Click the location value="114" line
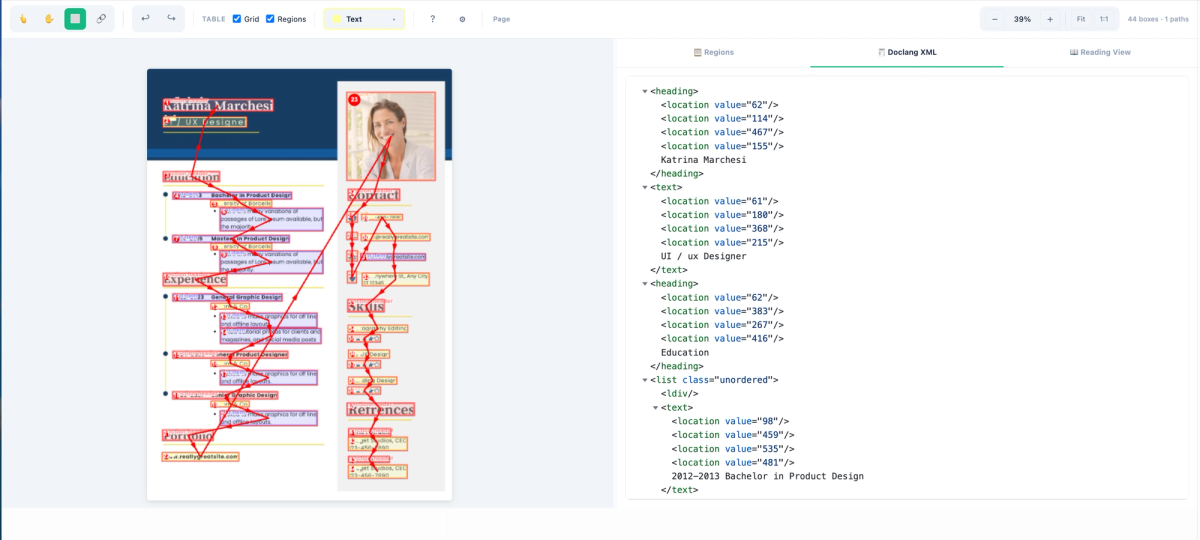This screenshot has height=540, width=1200. [x=722, y=118]
